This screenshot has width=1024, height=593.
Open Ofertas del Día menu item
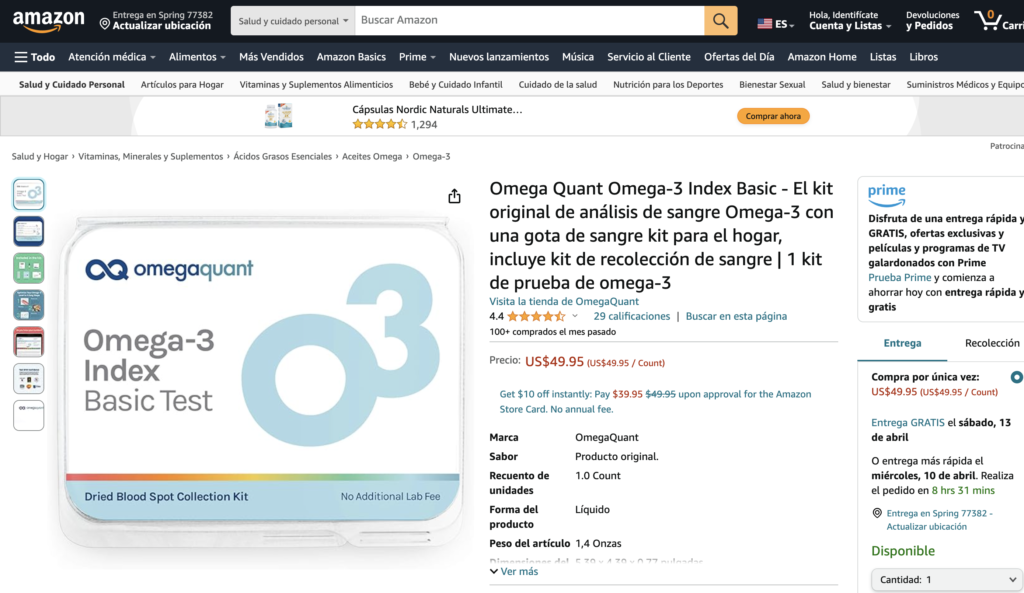739,57
